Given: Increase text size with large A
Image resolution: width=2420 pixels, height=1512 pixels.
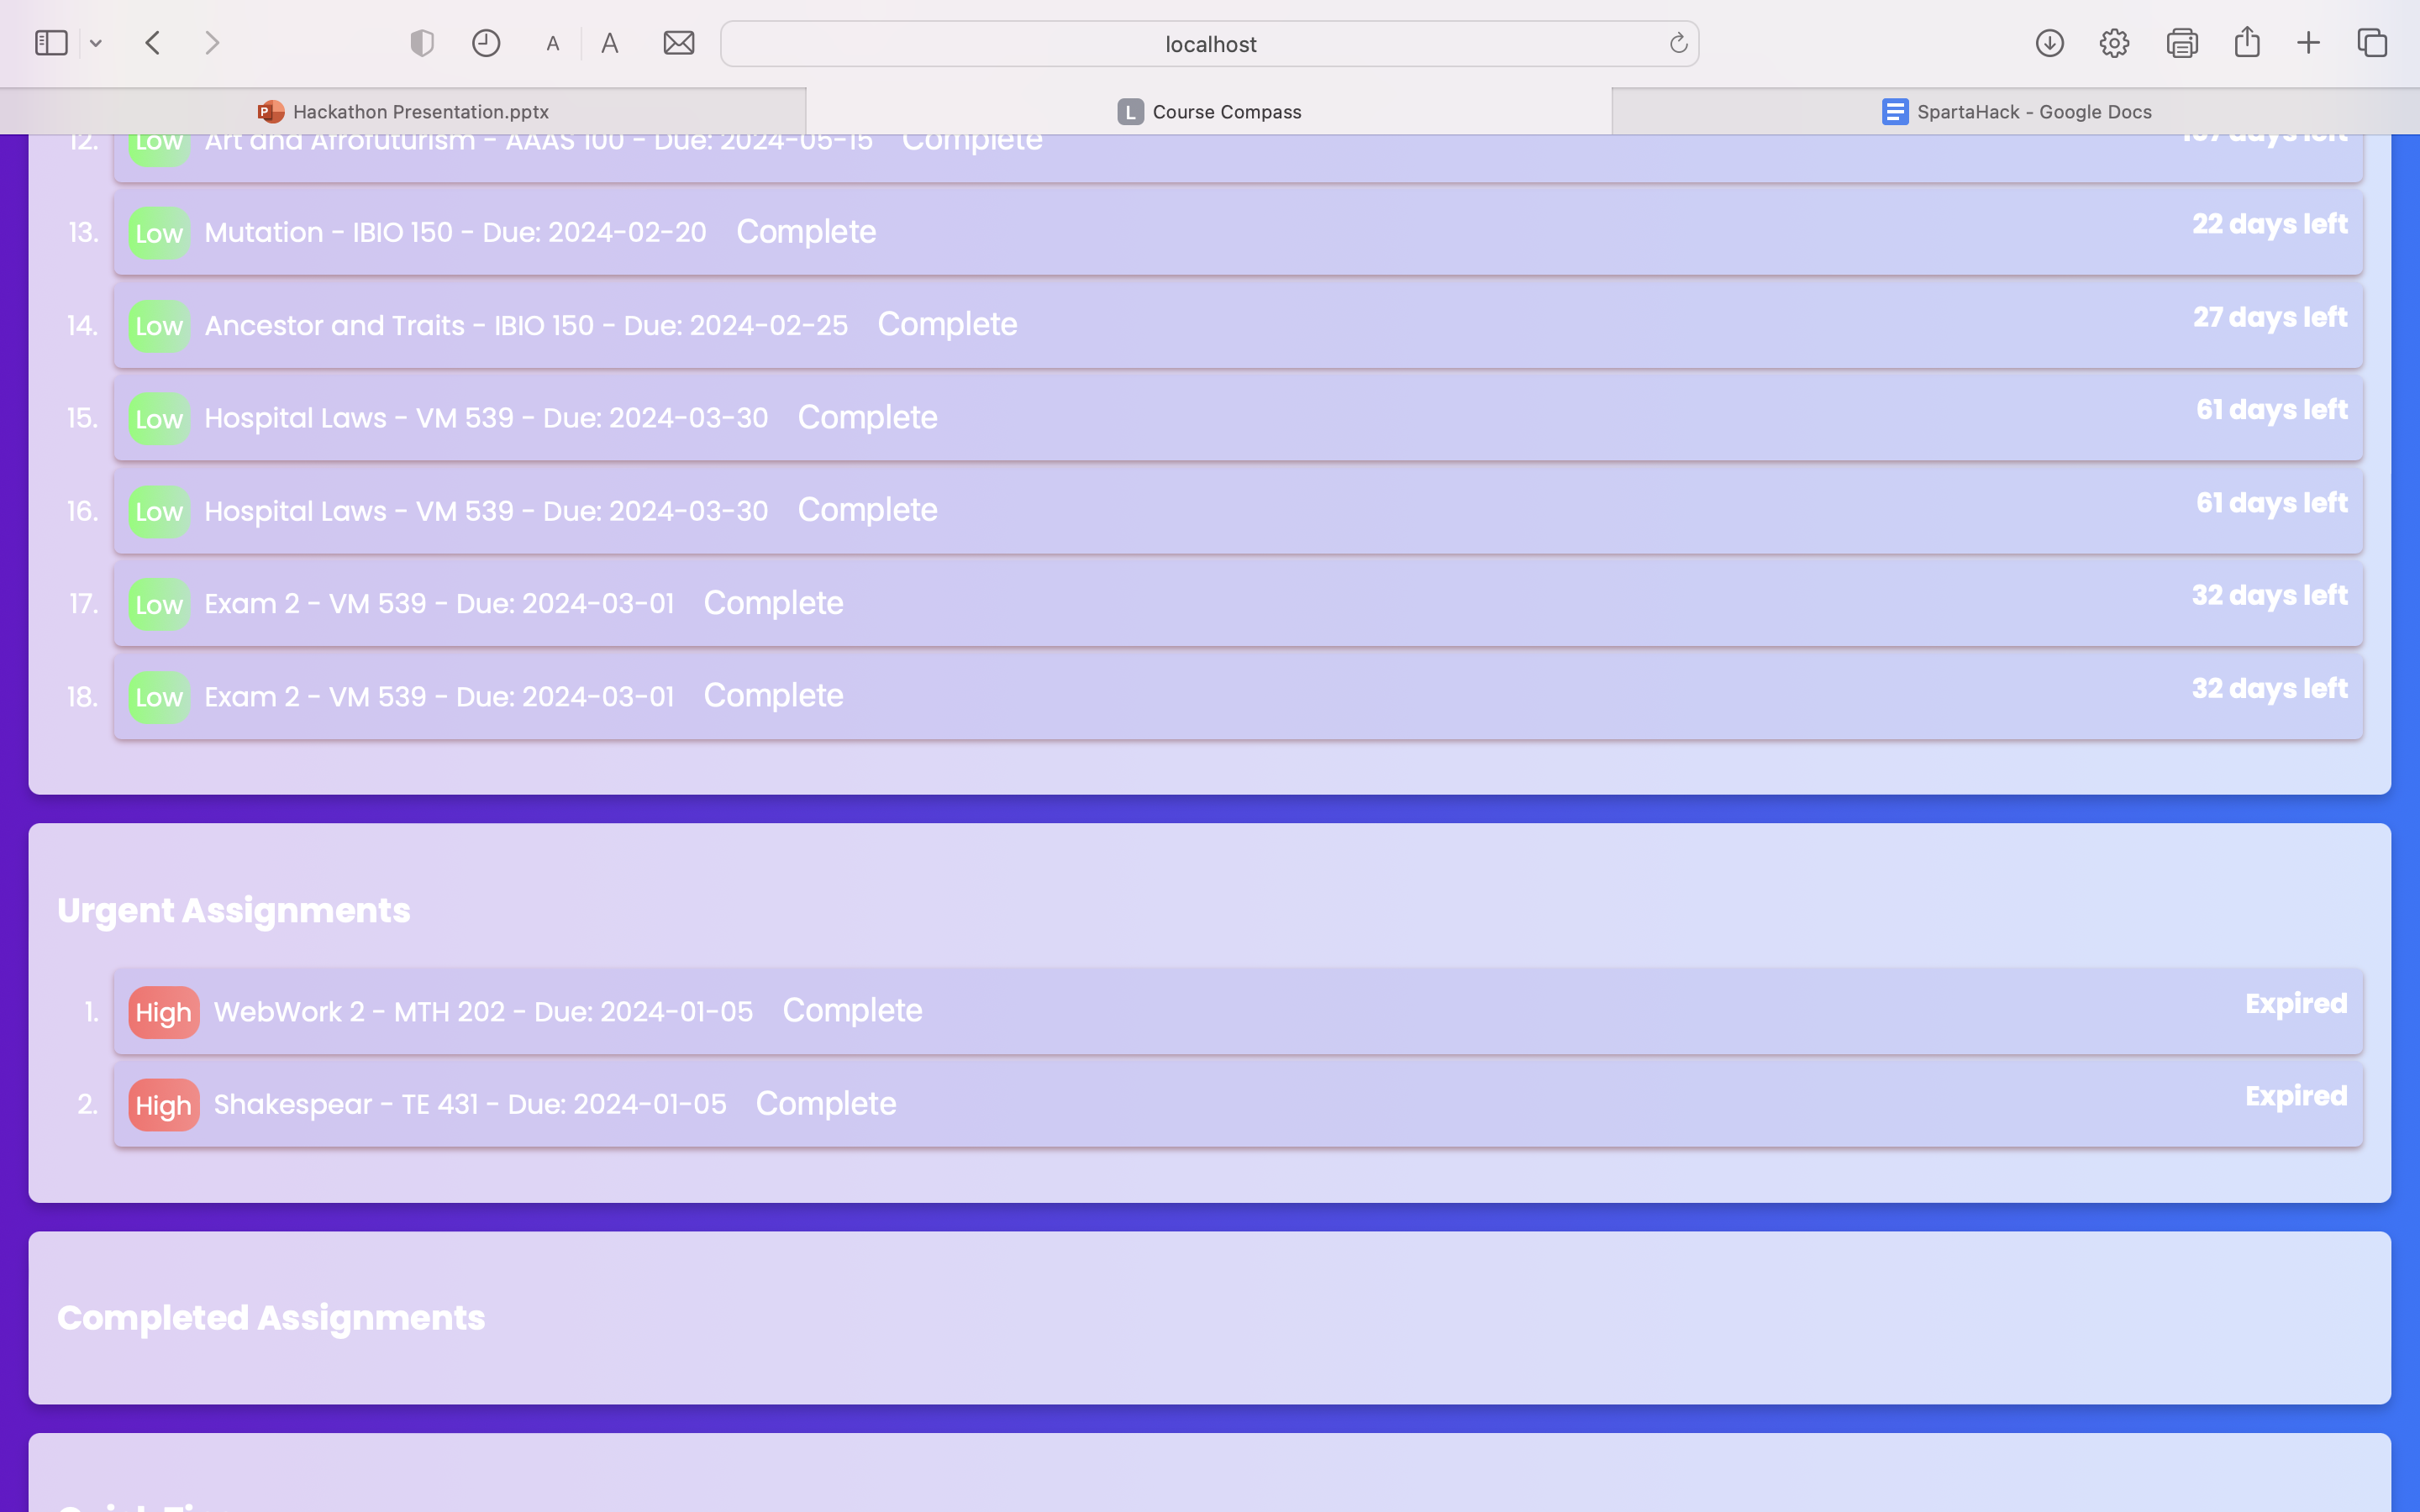Looking at the screenshot, I should (609, 43).
